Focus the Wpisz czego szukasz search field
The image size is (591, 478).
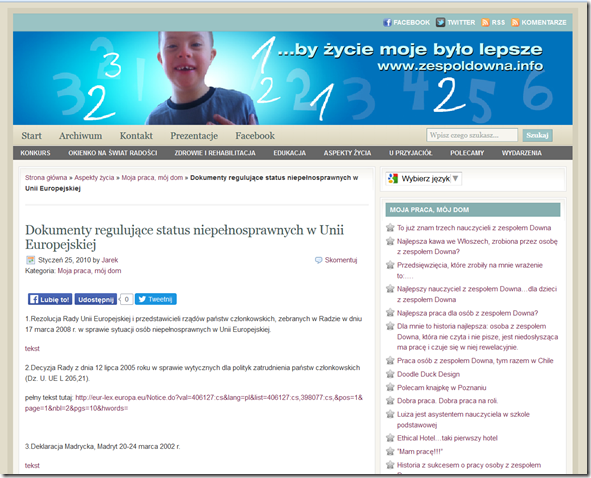tap(472, 135)
